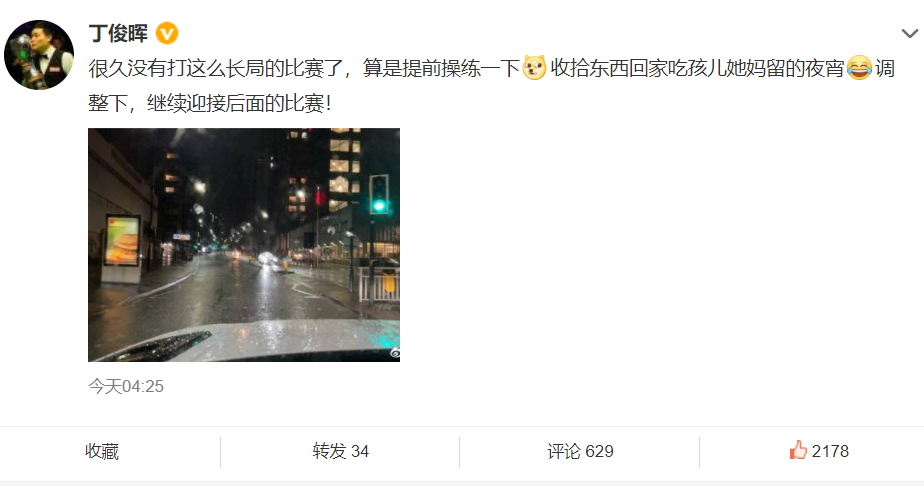Viewport: 924px width, 486px height.
Task: Open the rainy night street photo
Action: 244,244
